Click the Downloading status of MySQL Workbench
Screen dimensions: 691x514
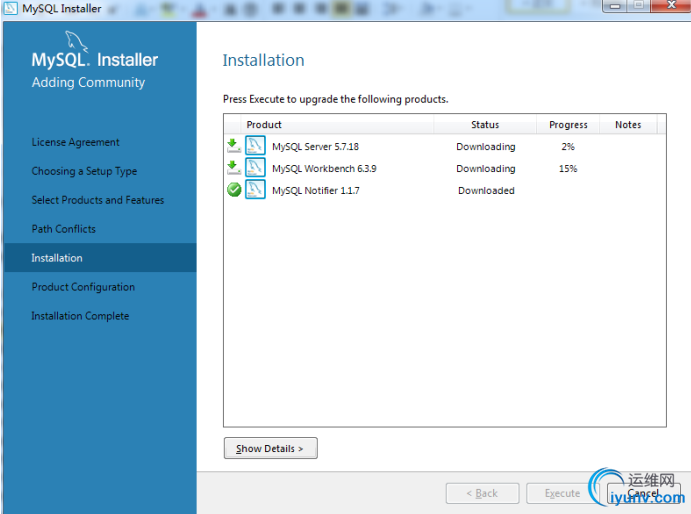coord(486,168)
